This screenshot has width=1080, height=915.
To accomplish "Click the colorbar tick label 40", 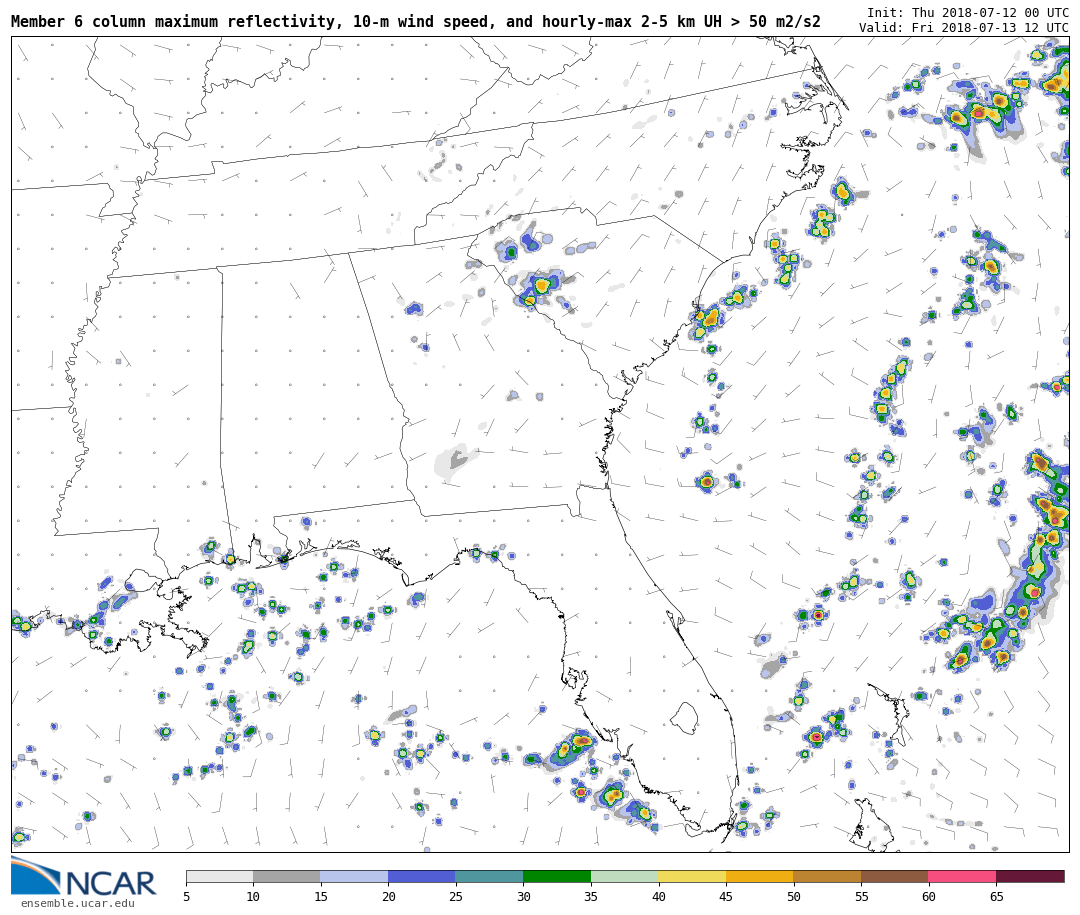I will coord(658,897).
